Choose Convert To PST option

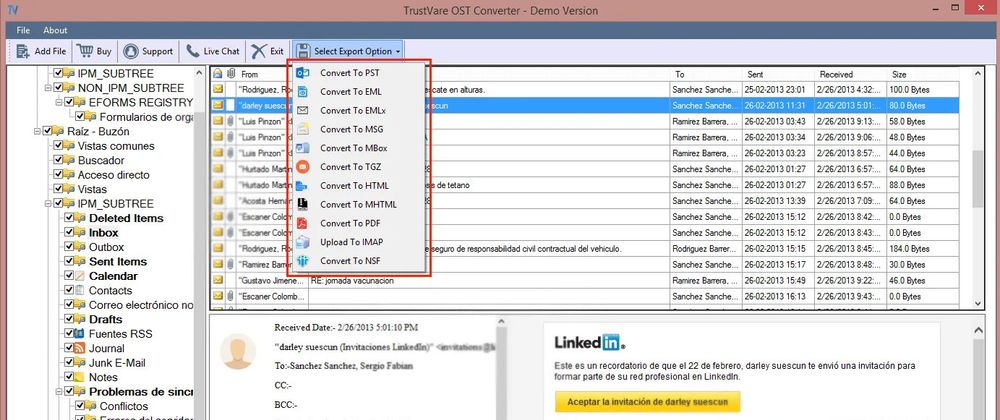tap(349, 73)
